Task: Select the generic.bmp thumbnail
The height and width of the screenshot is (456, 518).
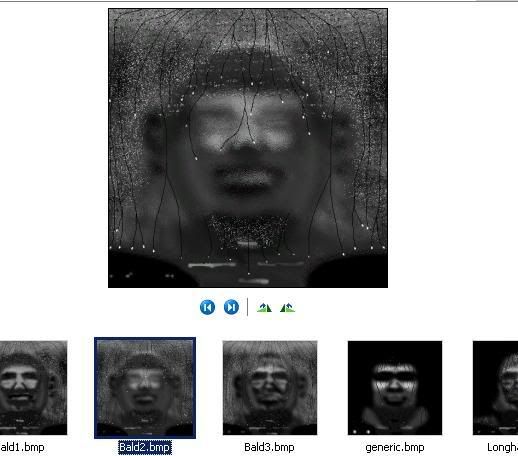Action: tap(395, 388)
